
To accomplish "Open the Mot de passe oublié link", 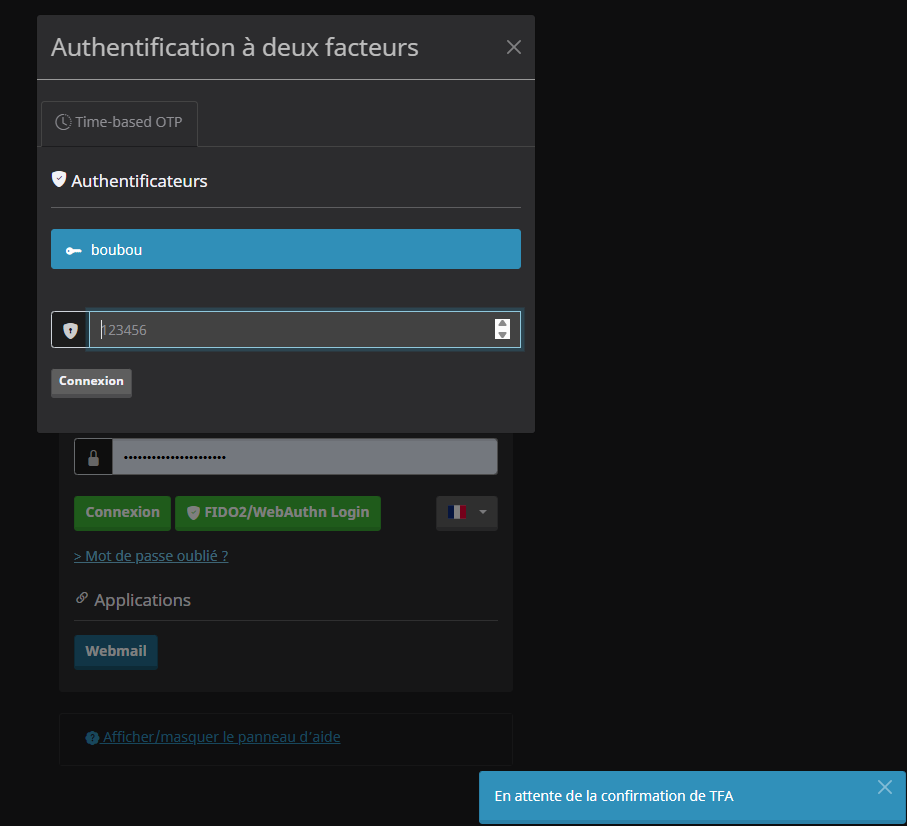I will (151, 556).
